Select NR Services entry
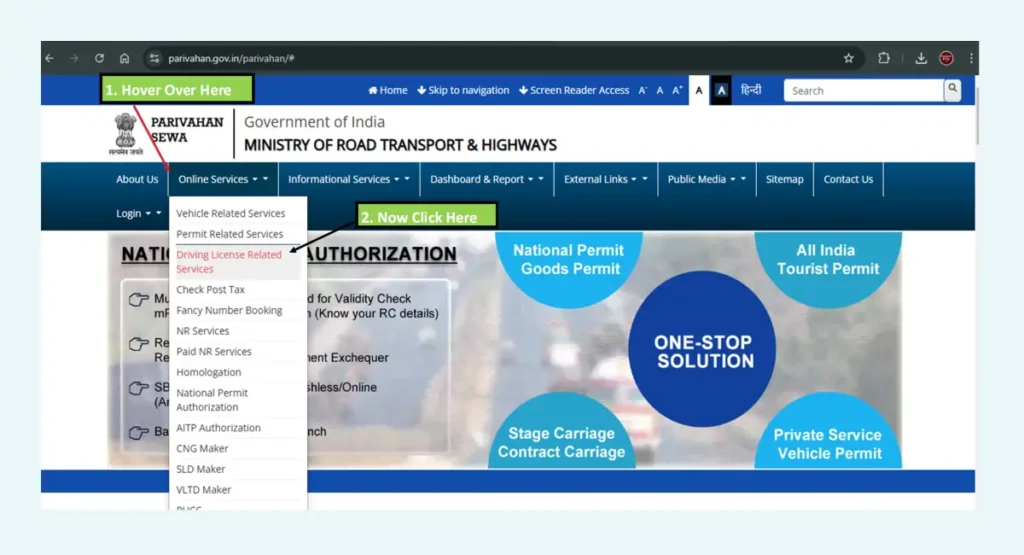 coord(202,331)
